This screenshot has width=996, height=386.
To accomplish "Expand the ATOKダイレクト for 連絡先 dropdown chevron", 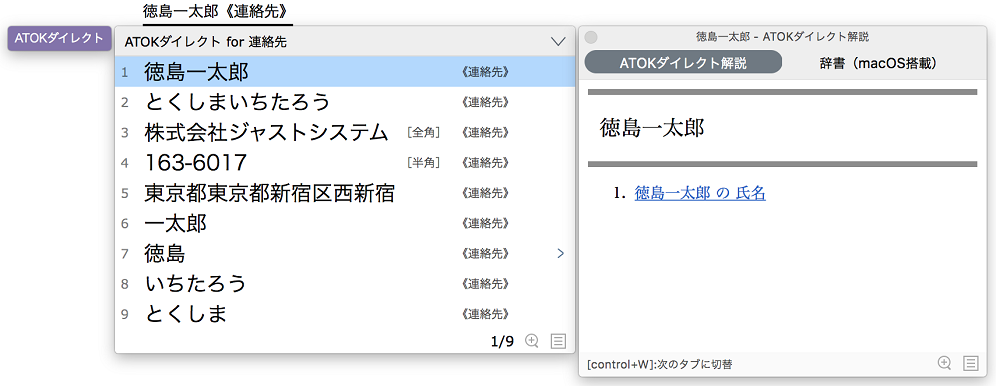I will click(558, 42).
